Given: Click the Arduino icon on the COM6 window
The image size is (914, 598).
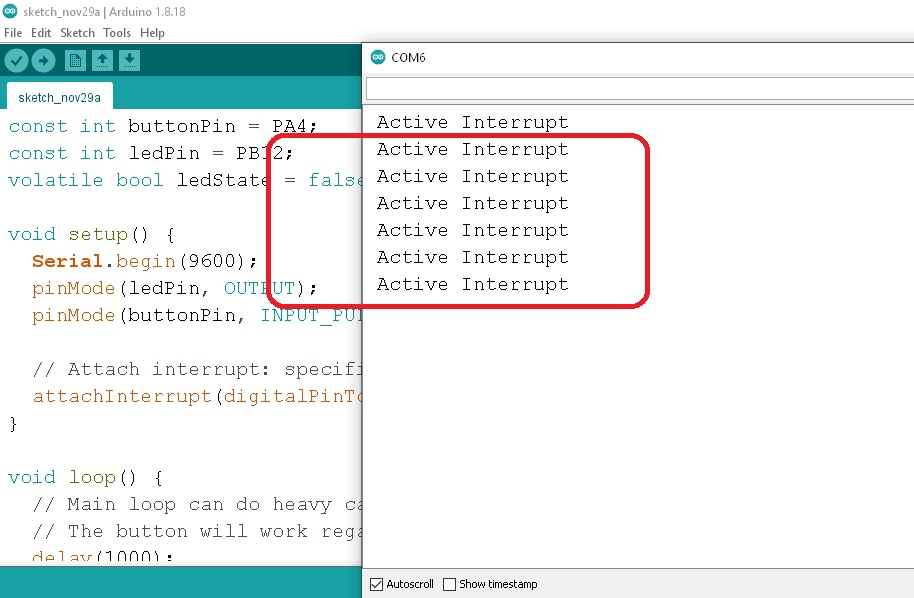Looking at the screenshot, I should tap(377, 57).
